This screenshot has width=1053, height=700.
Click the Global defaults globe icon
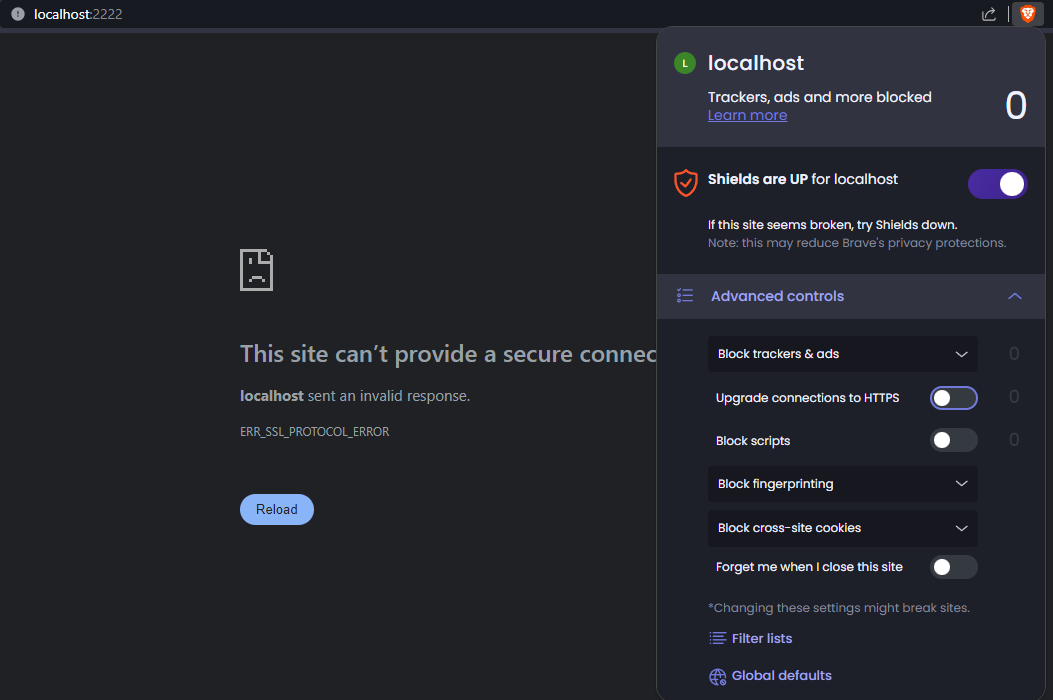pyautogui.click(x=717, y=676)
